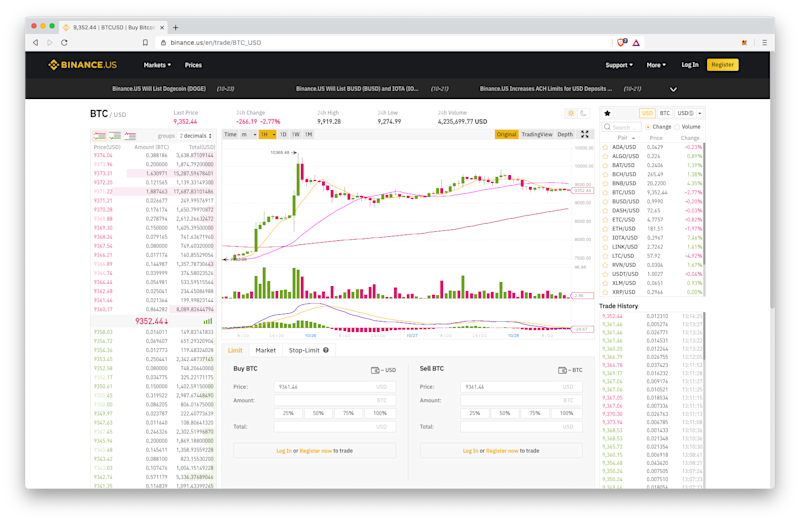Open the Brave shields icon
This screenshot has height=522, width=800.
point(621,42)
